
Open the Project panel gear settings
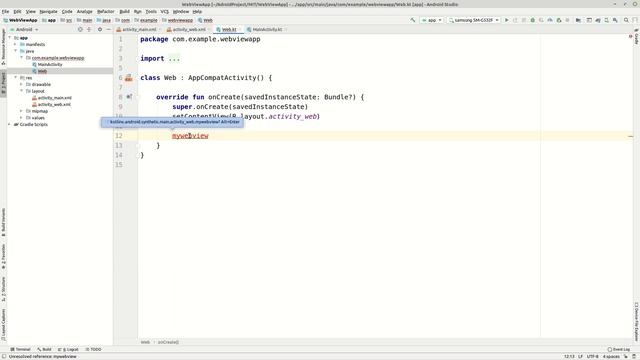(x=100, y=29)
